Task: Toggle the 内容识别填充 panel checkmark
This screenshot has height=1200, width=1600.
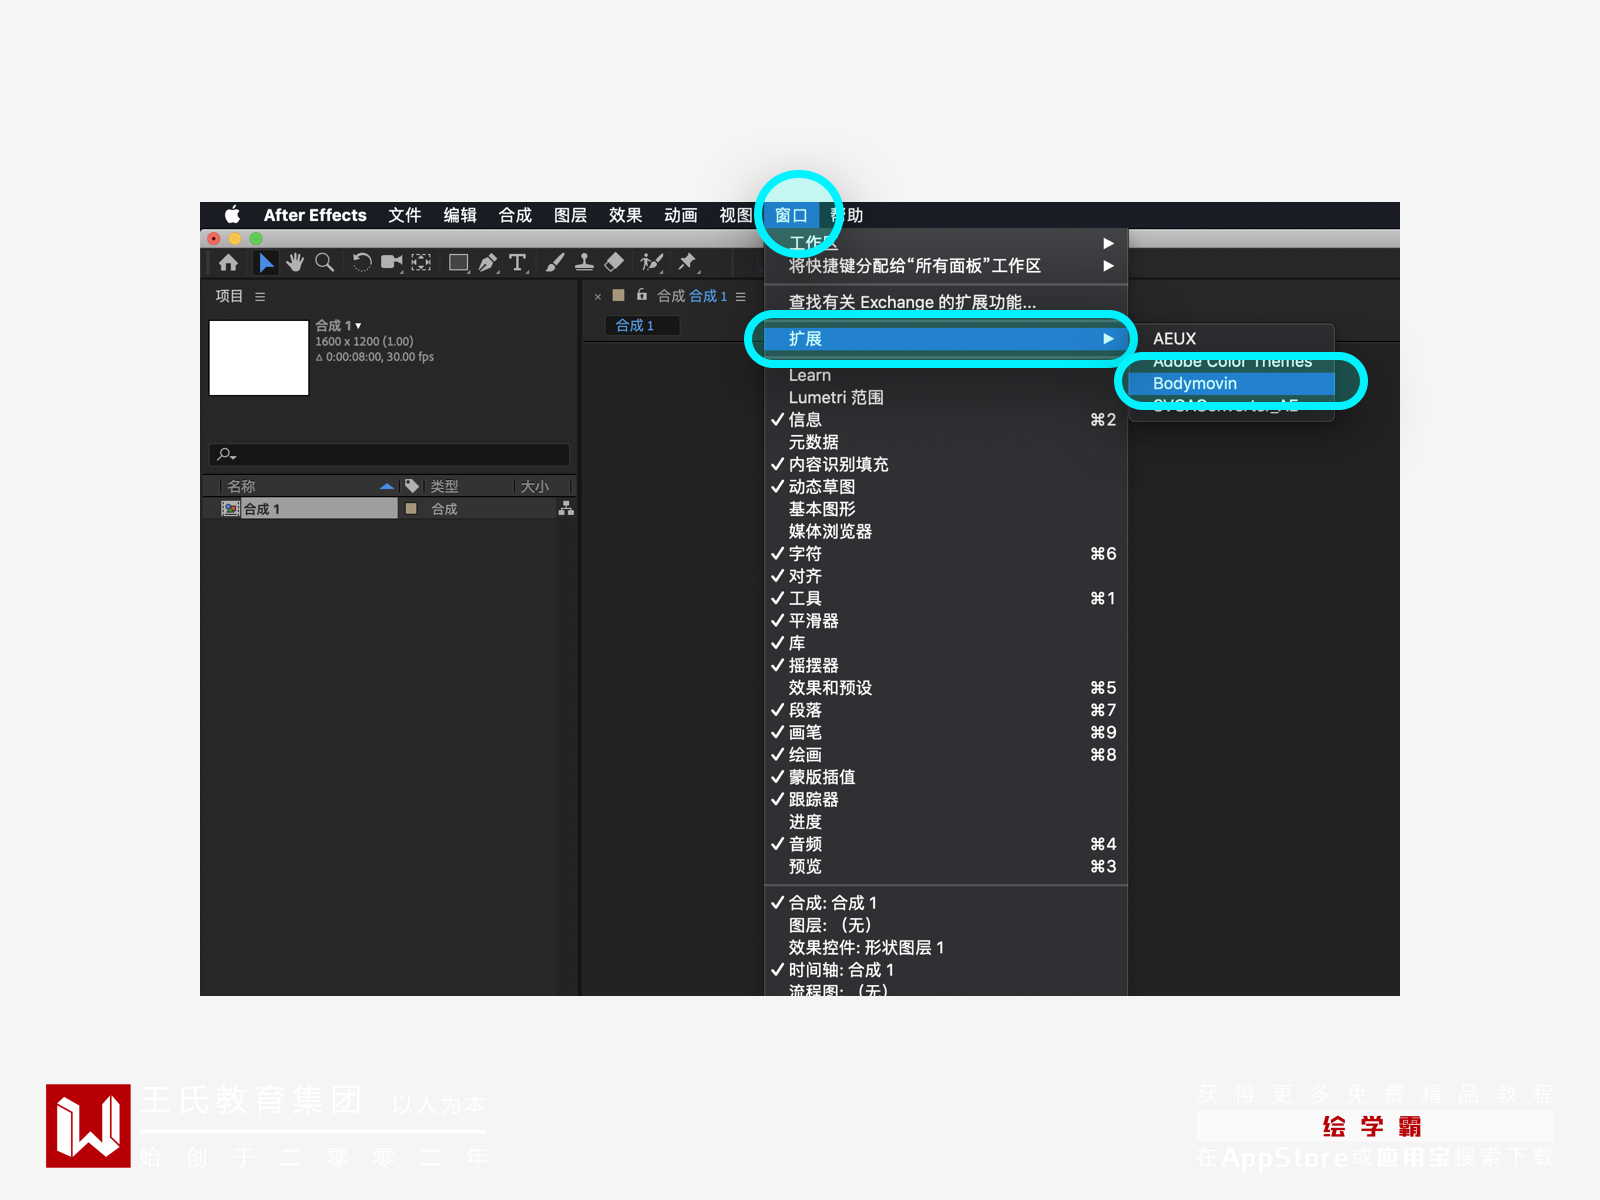Action: point(777,464)
